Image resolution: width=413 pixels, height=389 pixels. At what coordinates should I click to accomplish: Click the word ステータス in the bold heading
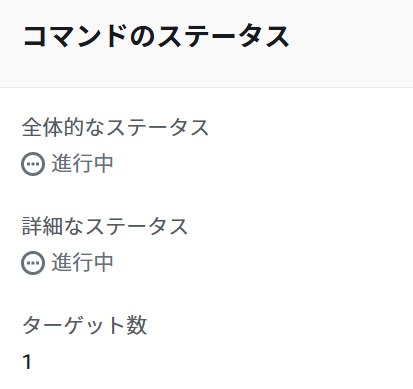point(223,36)
